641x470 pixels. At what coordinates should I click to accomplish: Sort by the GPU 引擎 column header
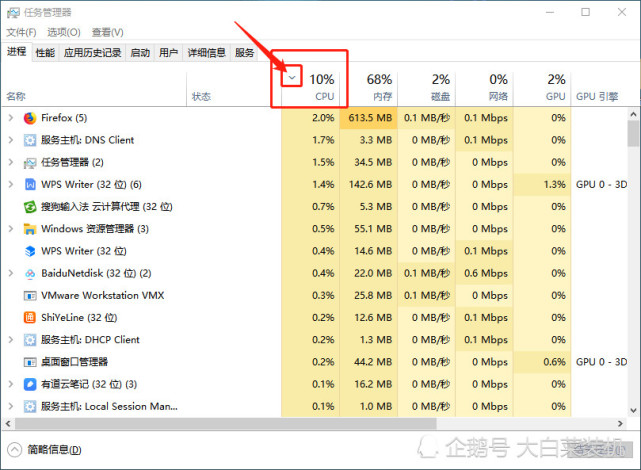click(x=599, y=88)
